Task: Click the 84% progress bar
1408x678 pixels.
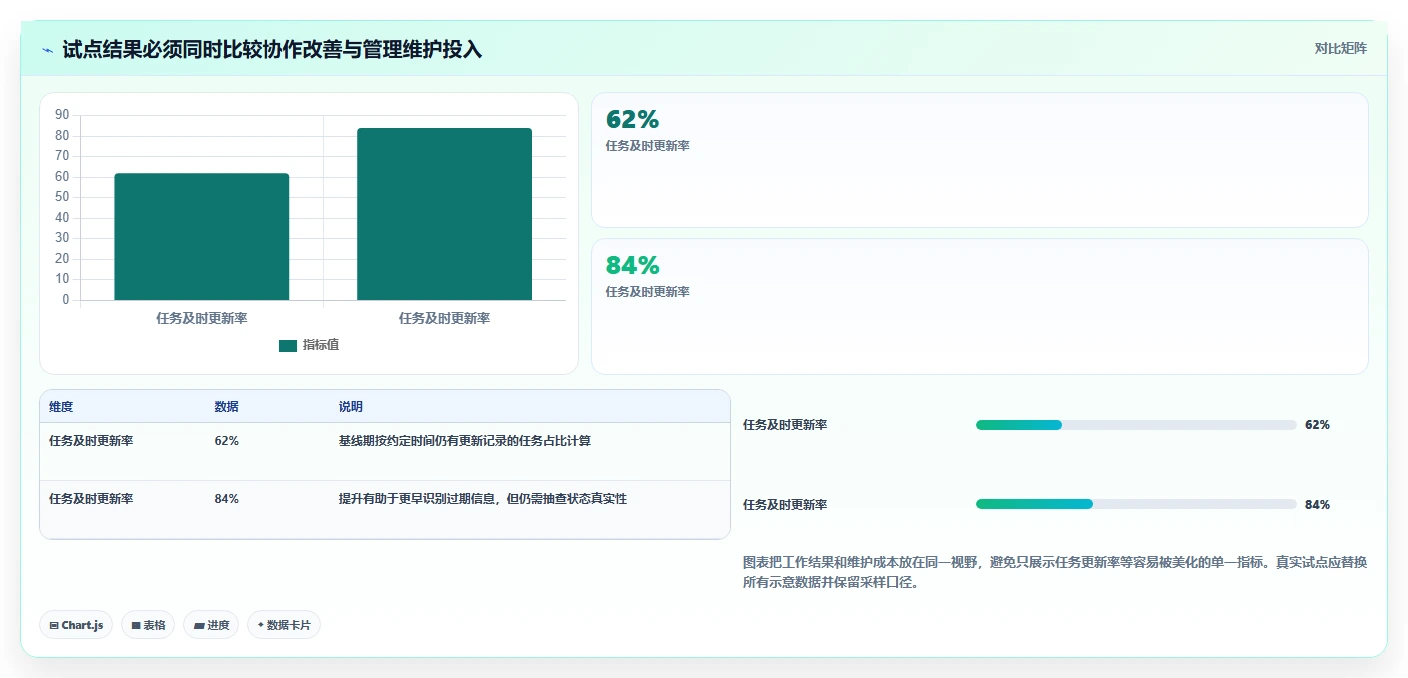Action: tap(1136, 505)
